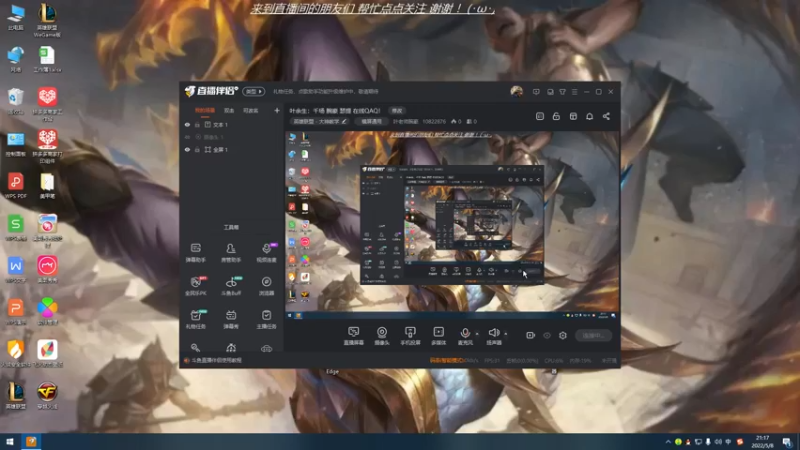
Task: Edit the 英雄联盟 category tag
Action: coord(319,121)
